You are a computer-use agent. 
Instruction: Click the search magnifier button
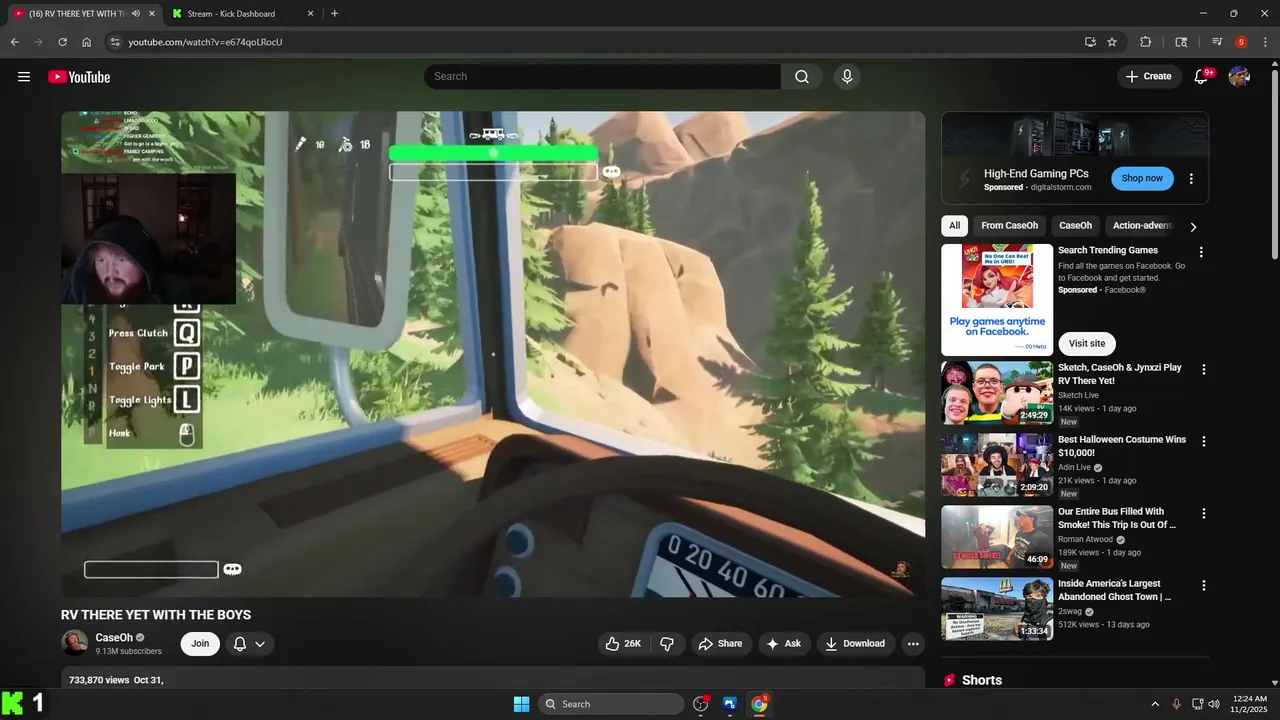click(x=802, y=77)
